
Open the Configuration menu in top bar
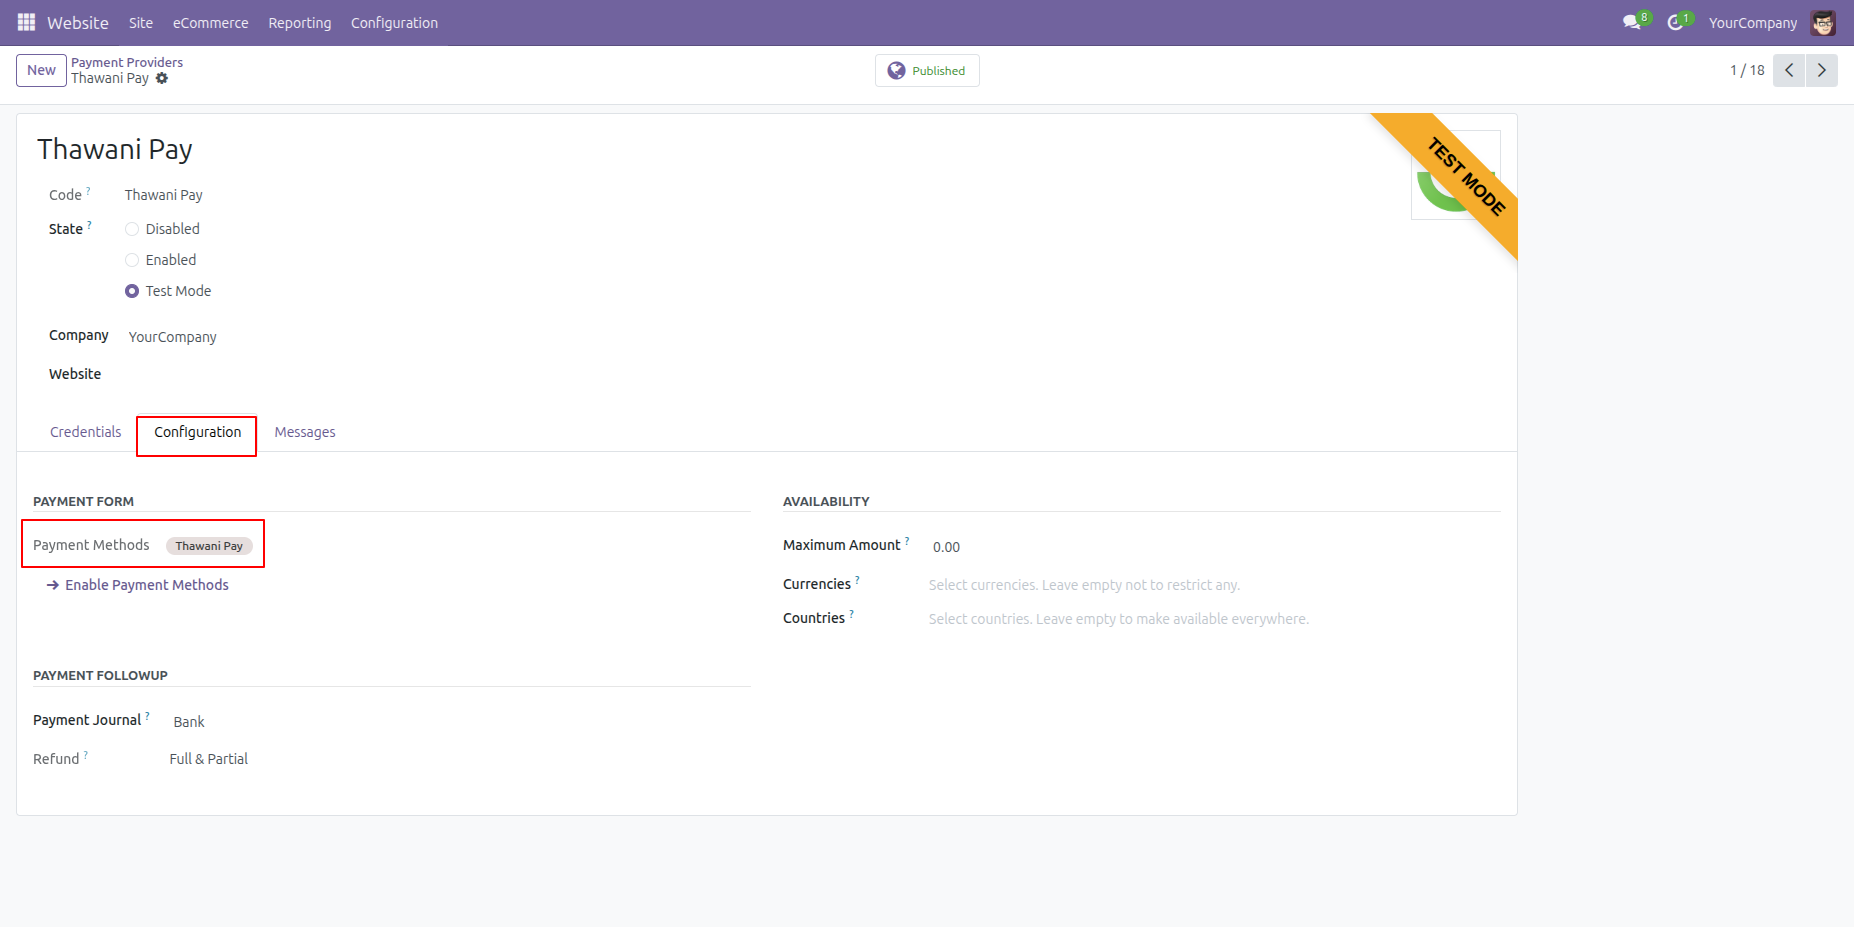(394, 23)
